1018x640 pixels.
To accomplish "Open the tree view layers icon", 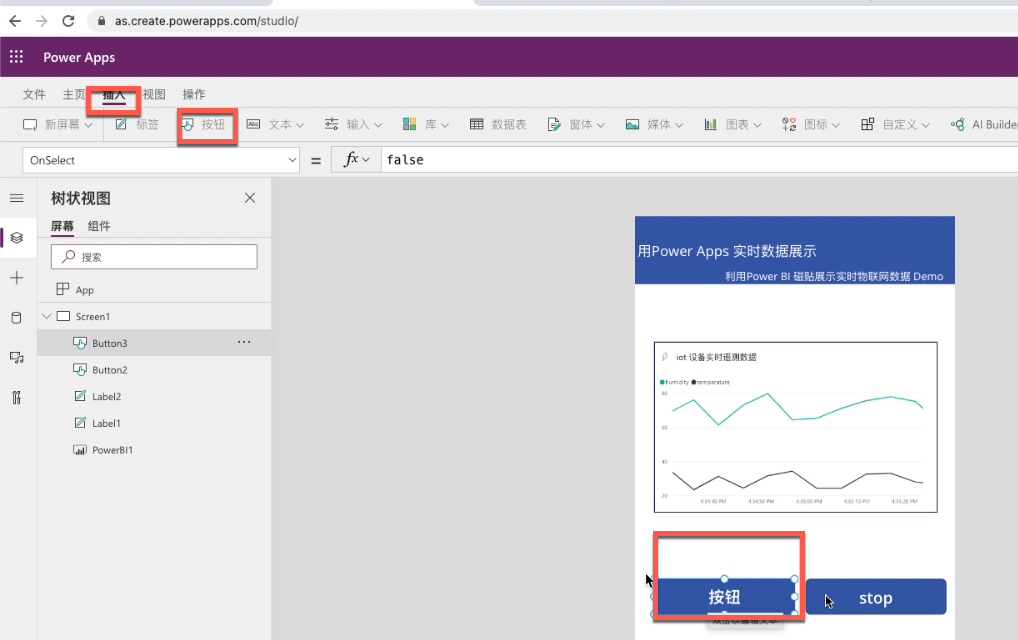I will pos(17,238).
